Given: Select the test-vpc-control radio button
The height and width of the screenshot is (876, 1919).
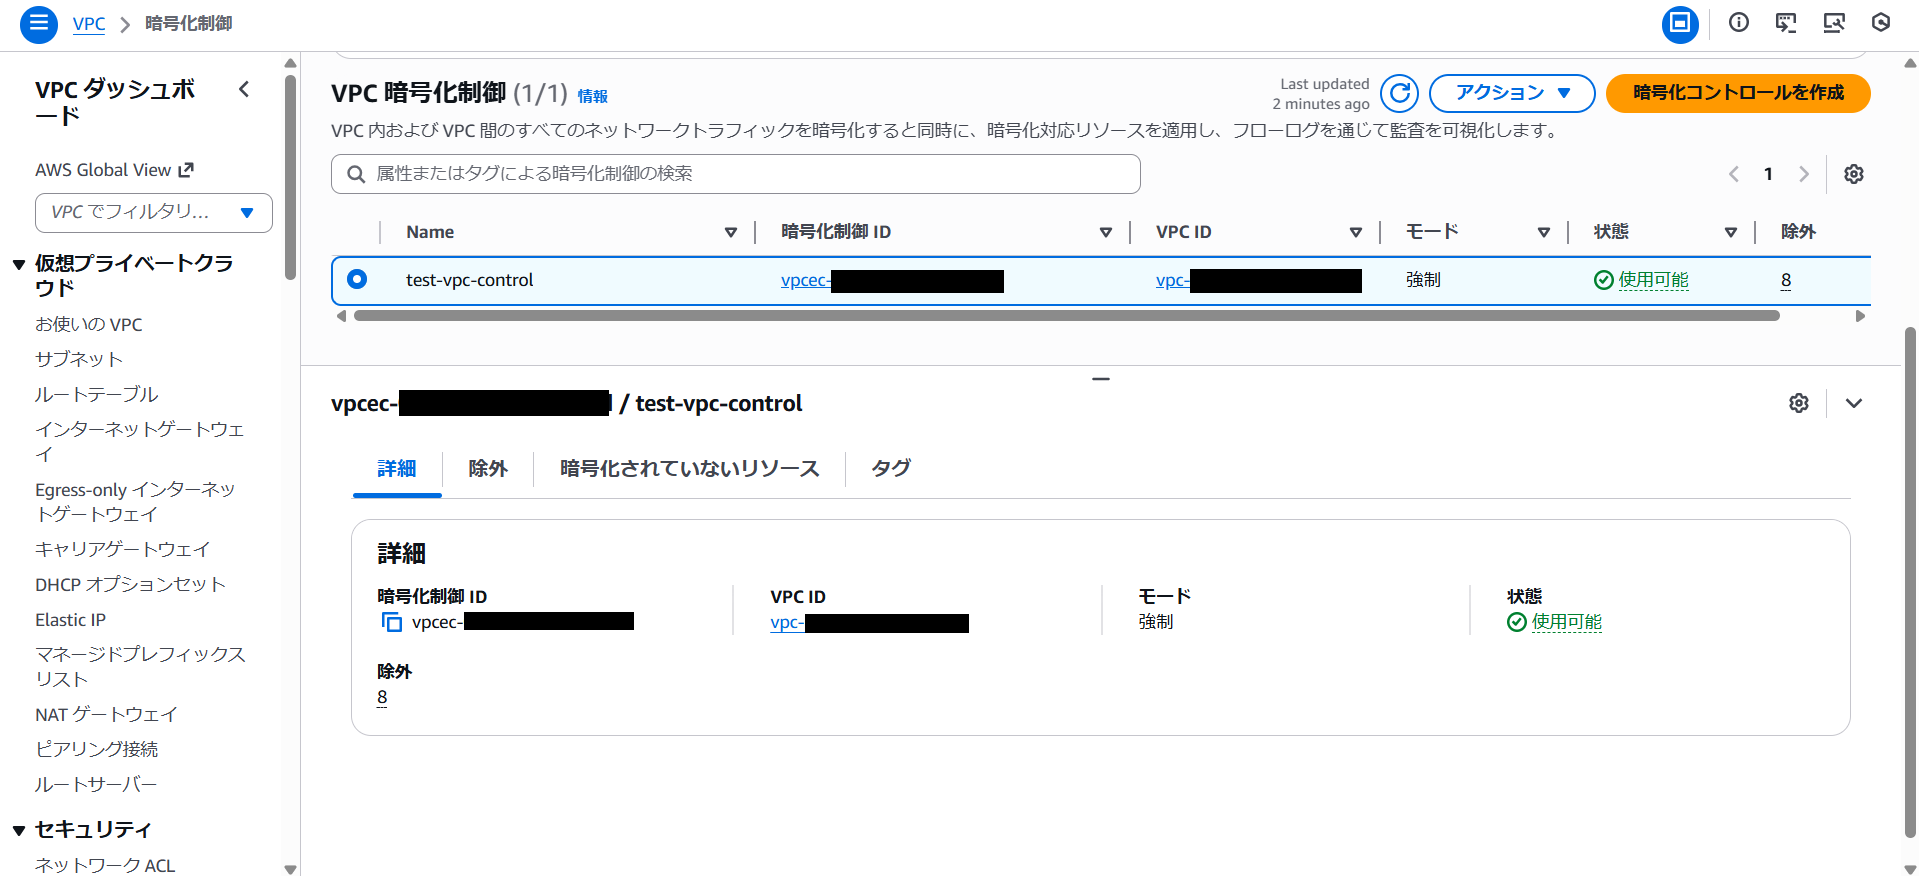Looking at the screenshot, I should click(357, 279).
